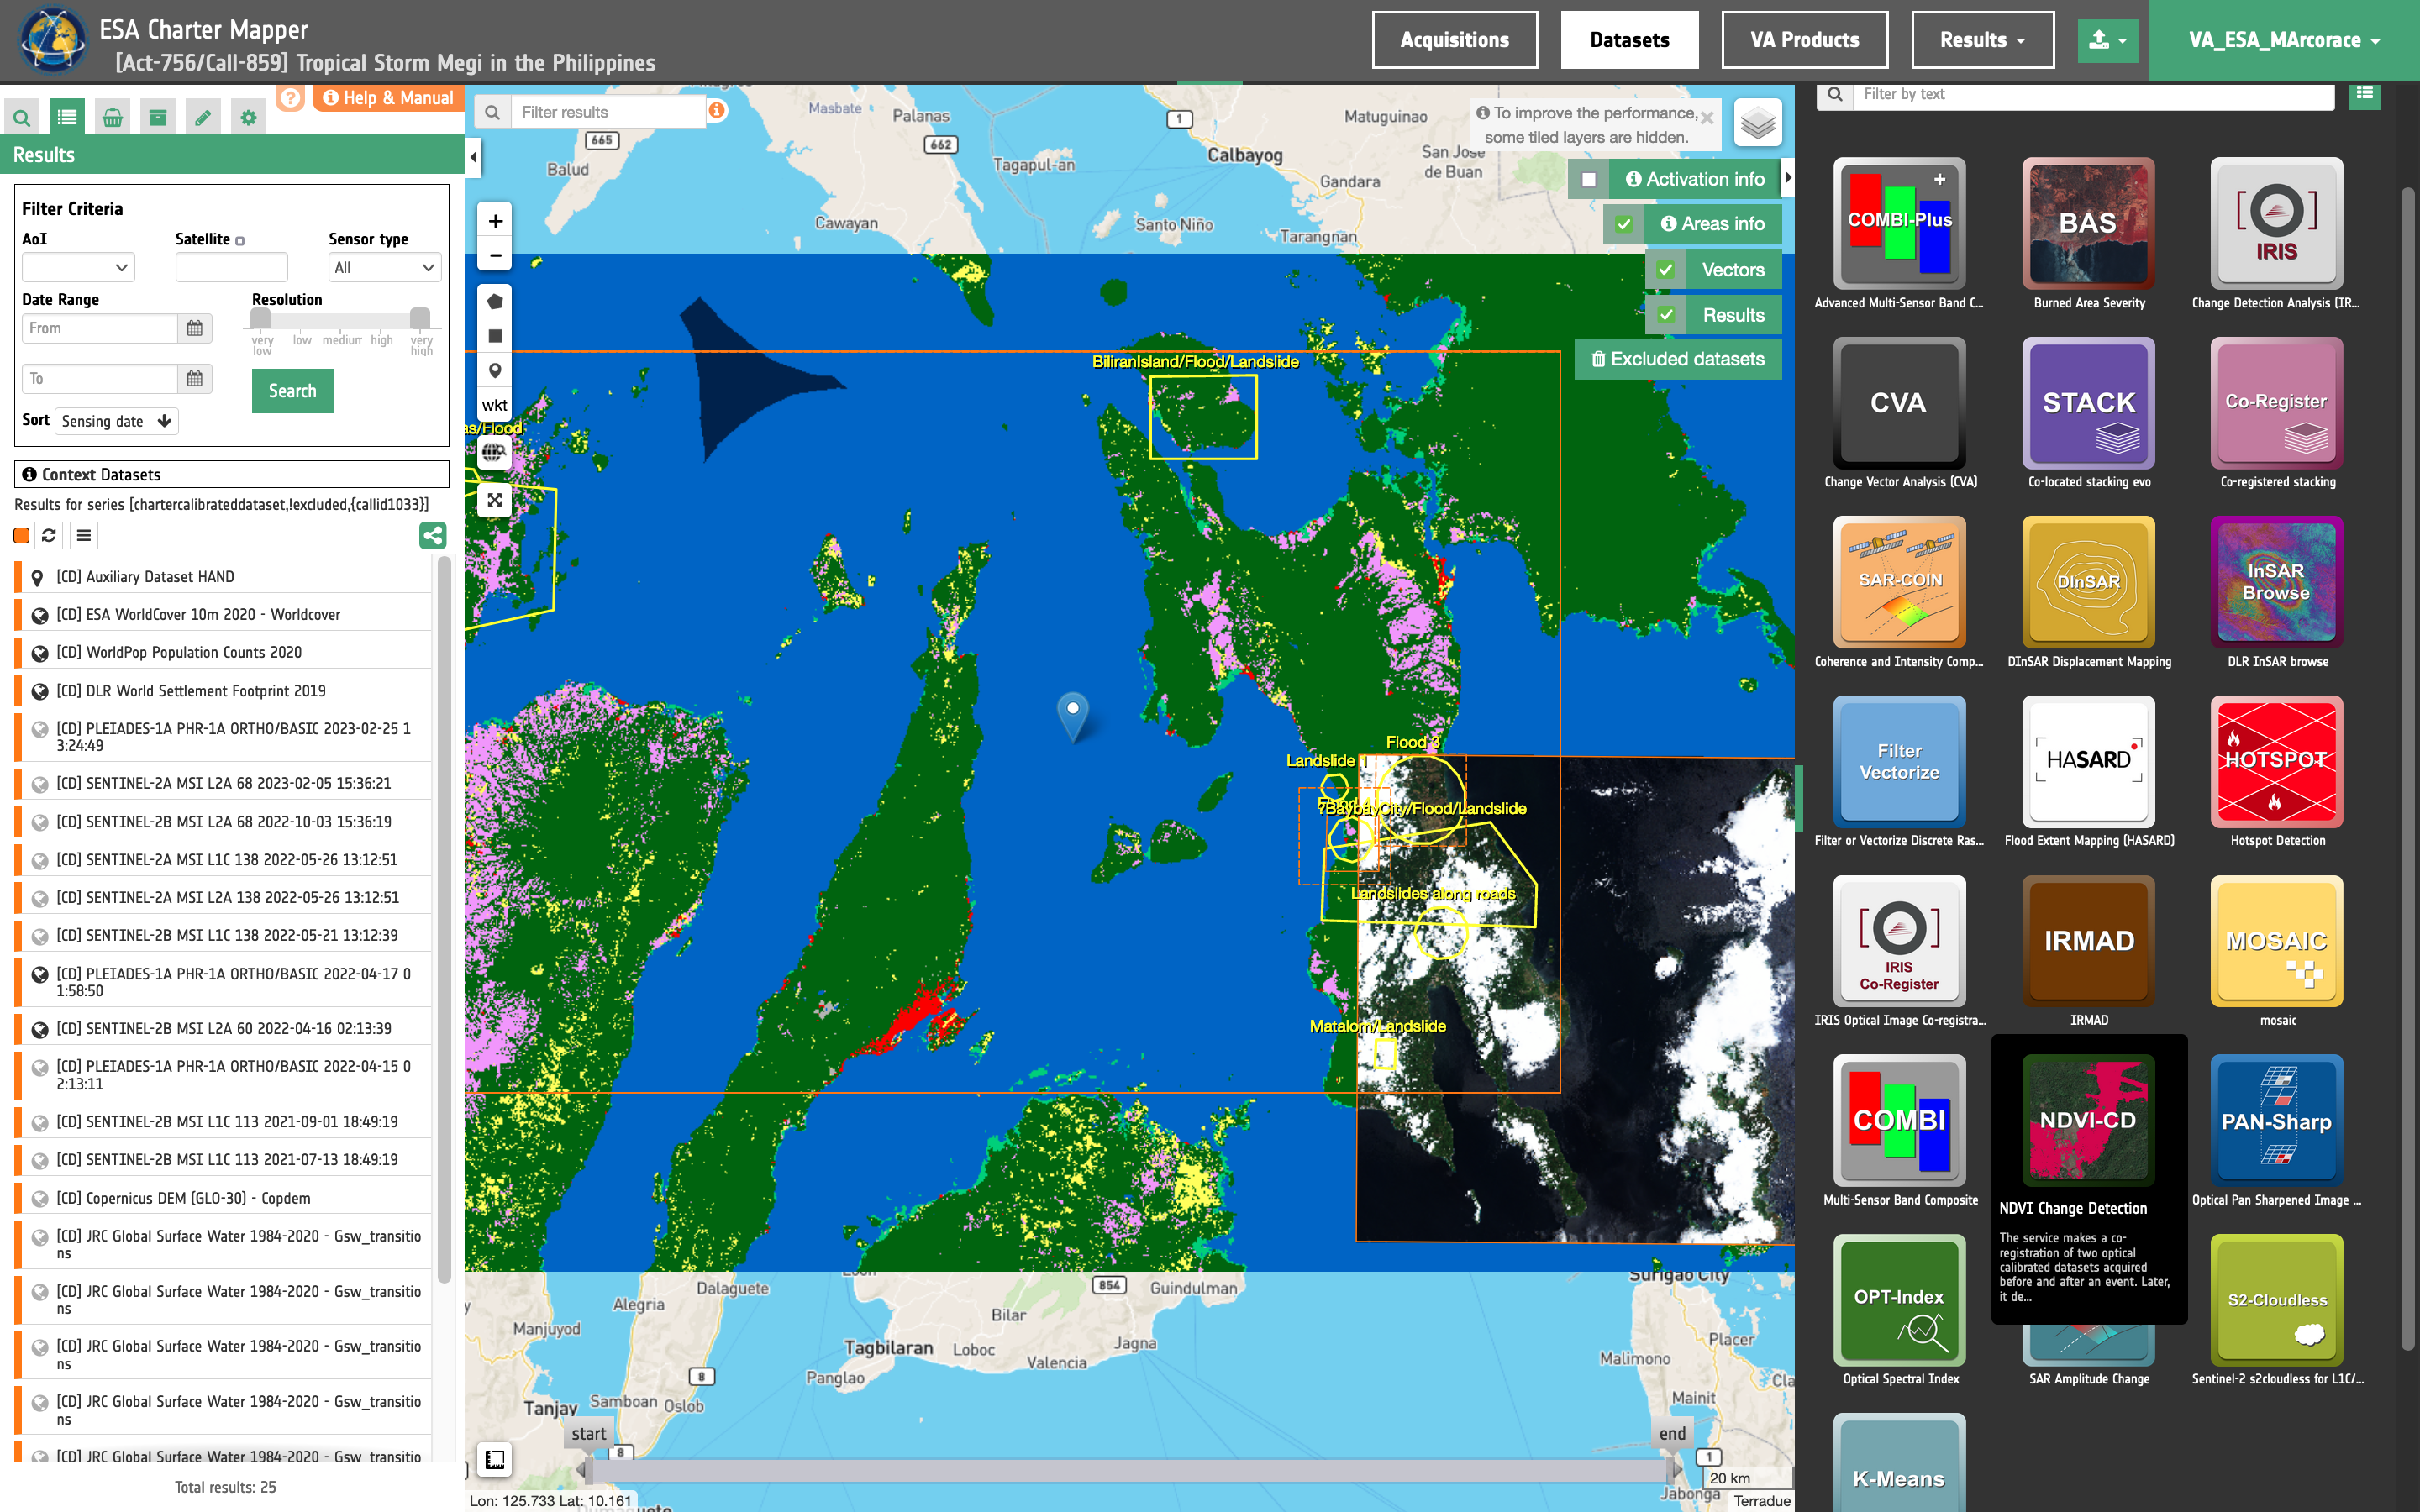Open the Sort by Sensing date dropdown
This screenshot has height=1512, width=2420.
(x=102, y=421)
